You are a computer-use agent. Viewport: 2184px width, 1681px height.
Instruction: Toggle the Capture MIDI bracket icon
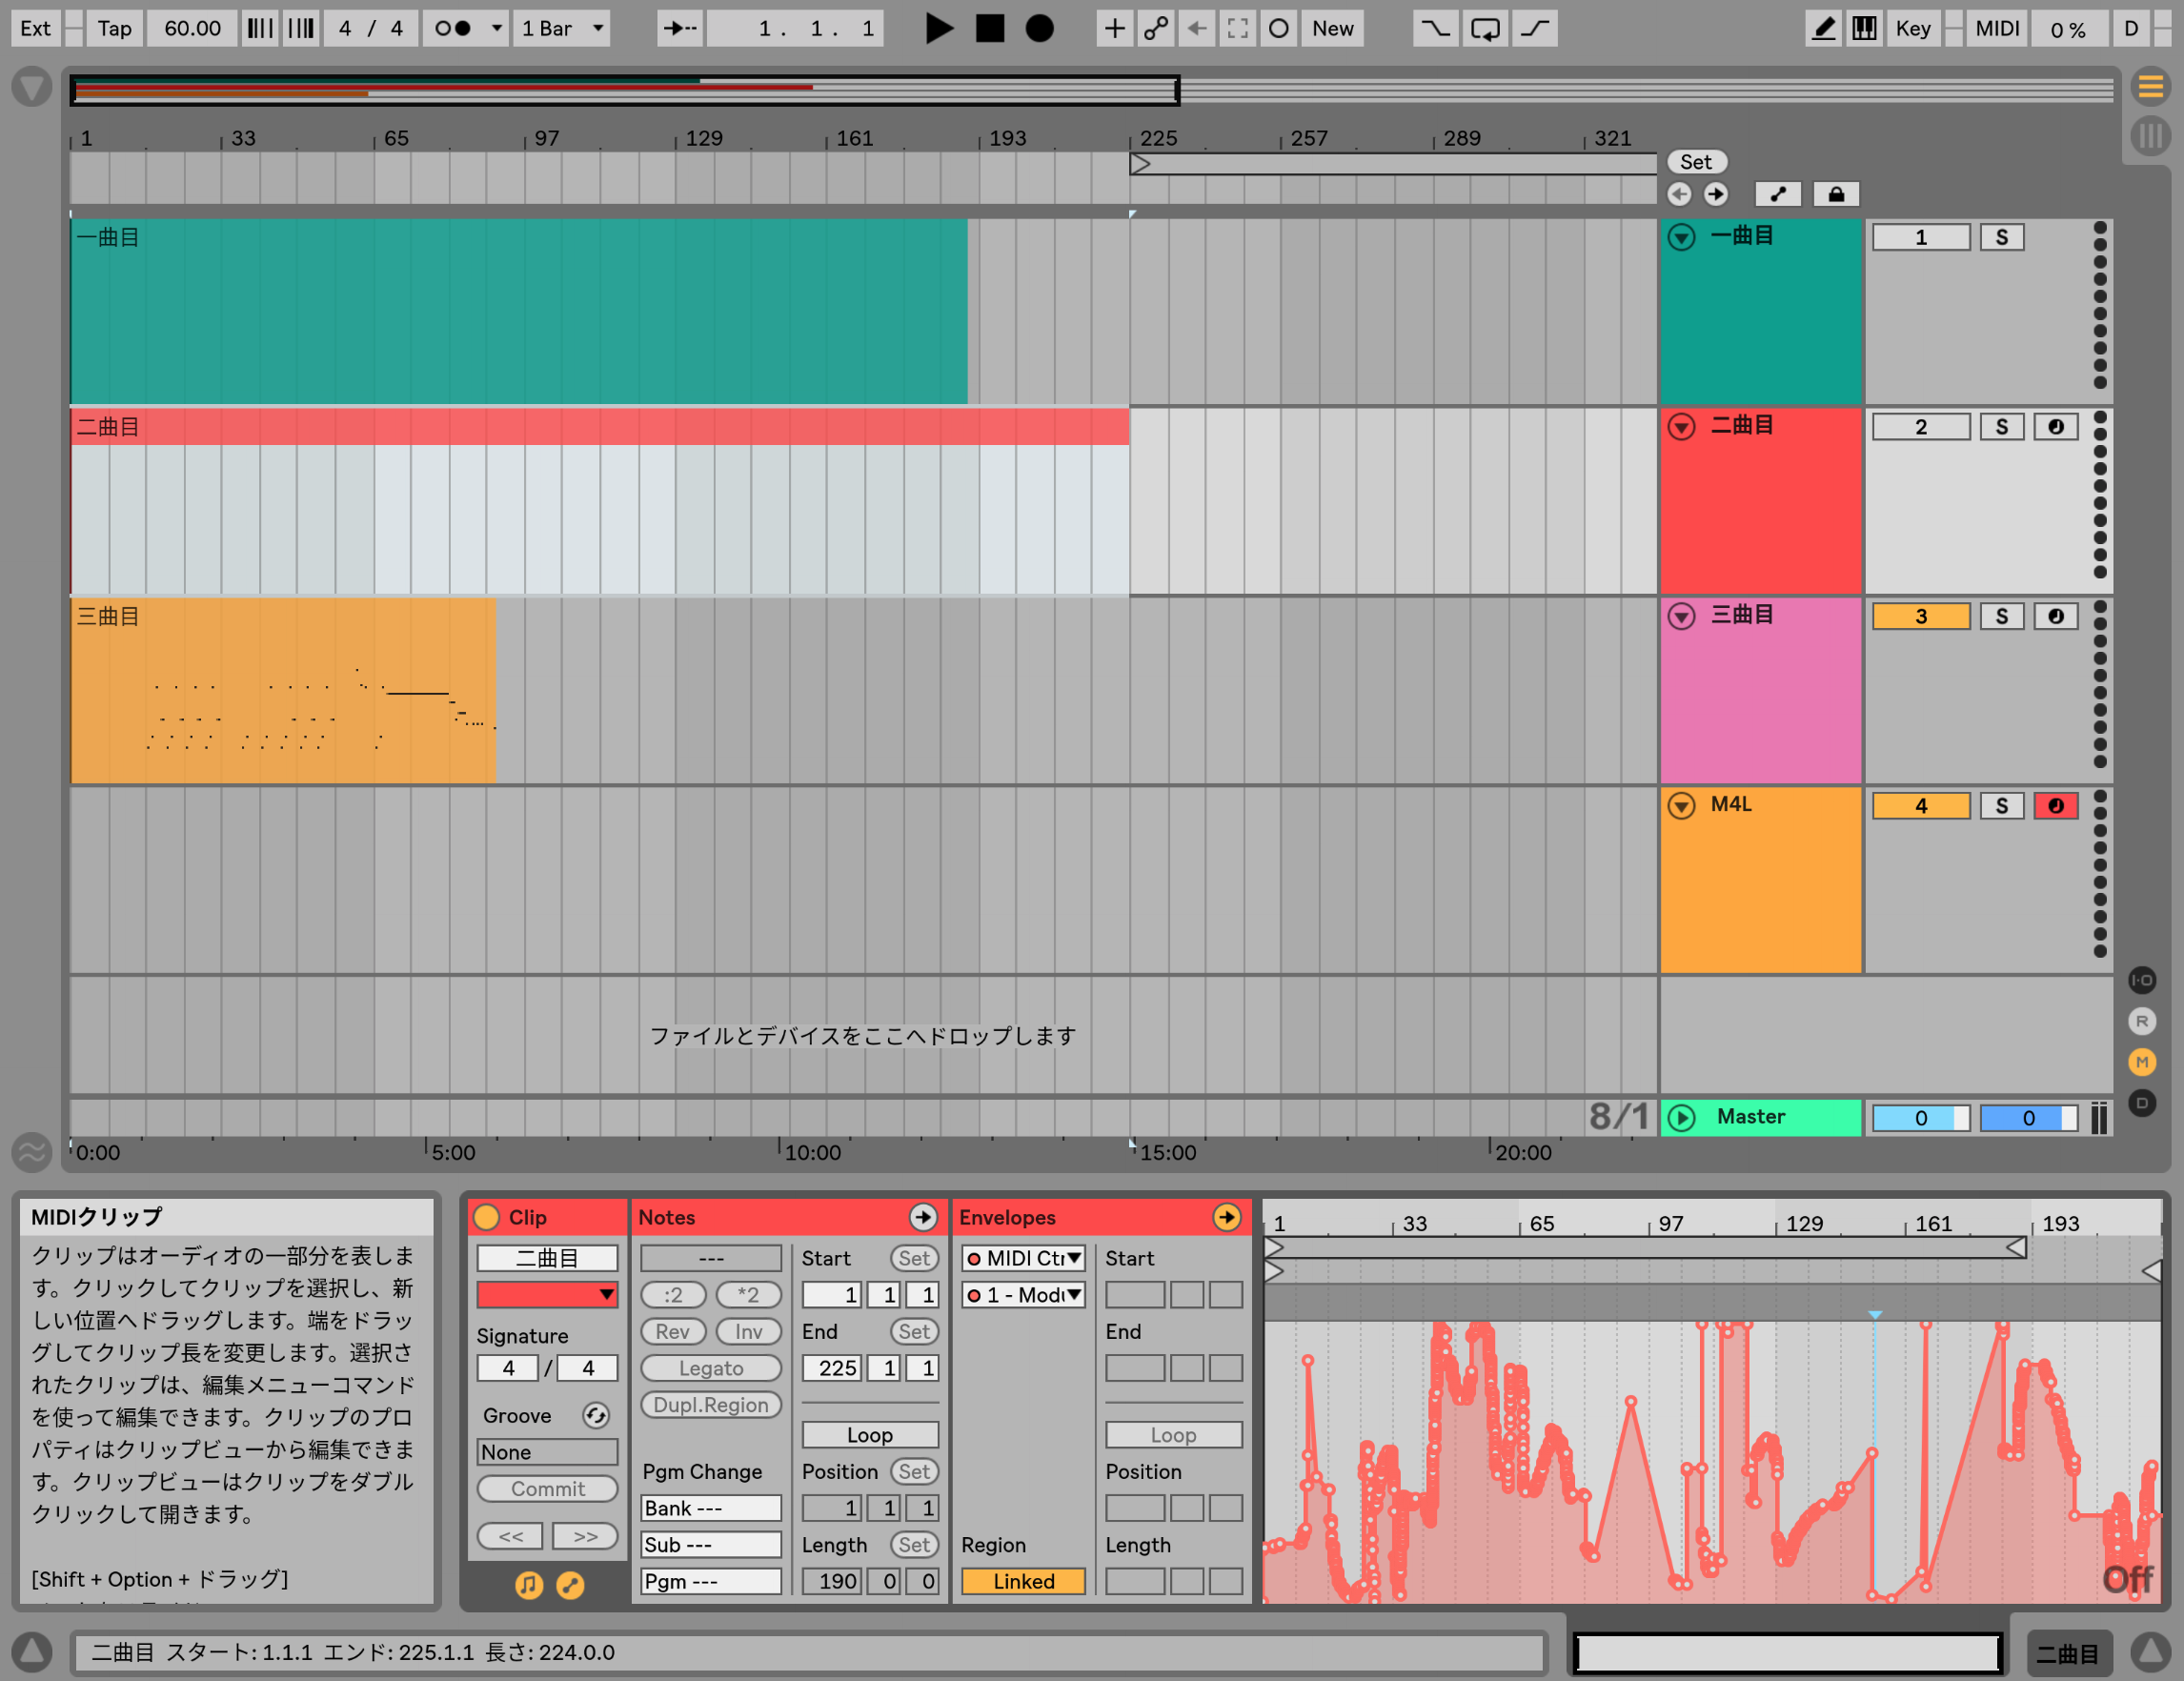click(1238, 29)
